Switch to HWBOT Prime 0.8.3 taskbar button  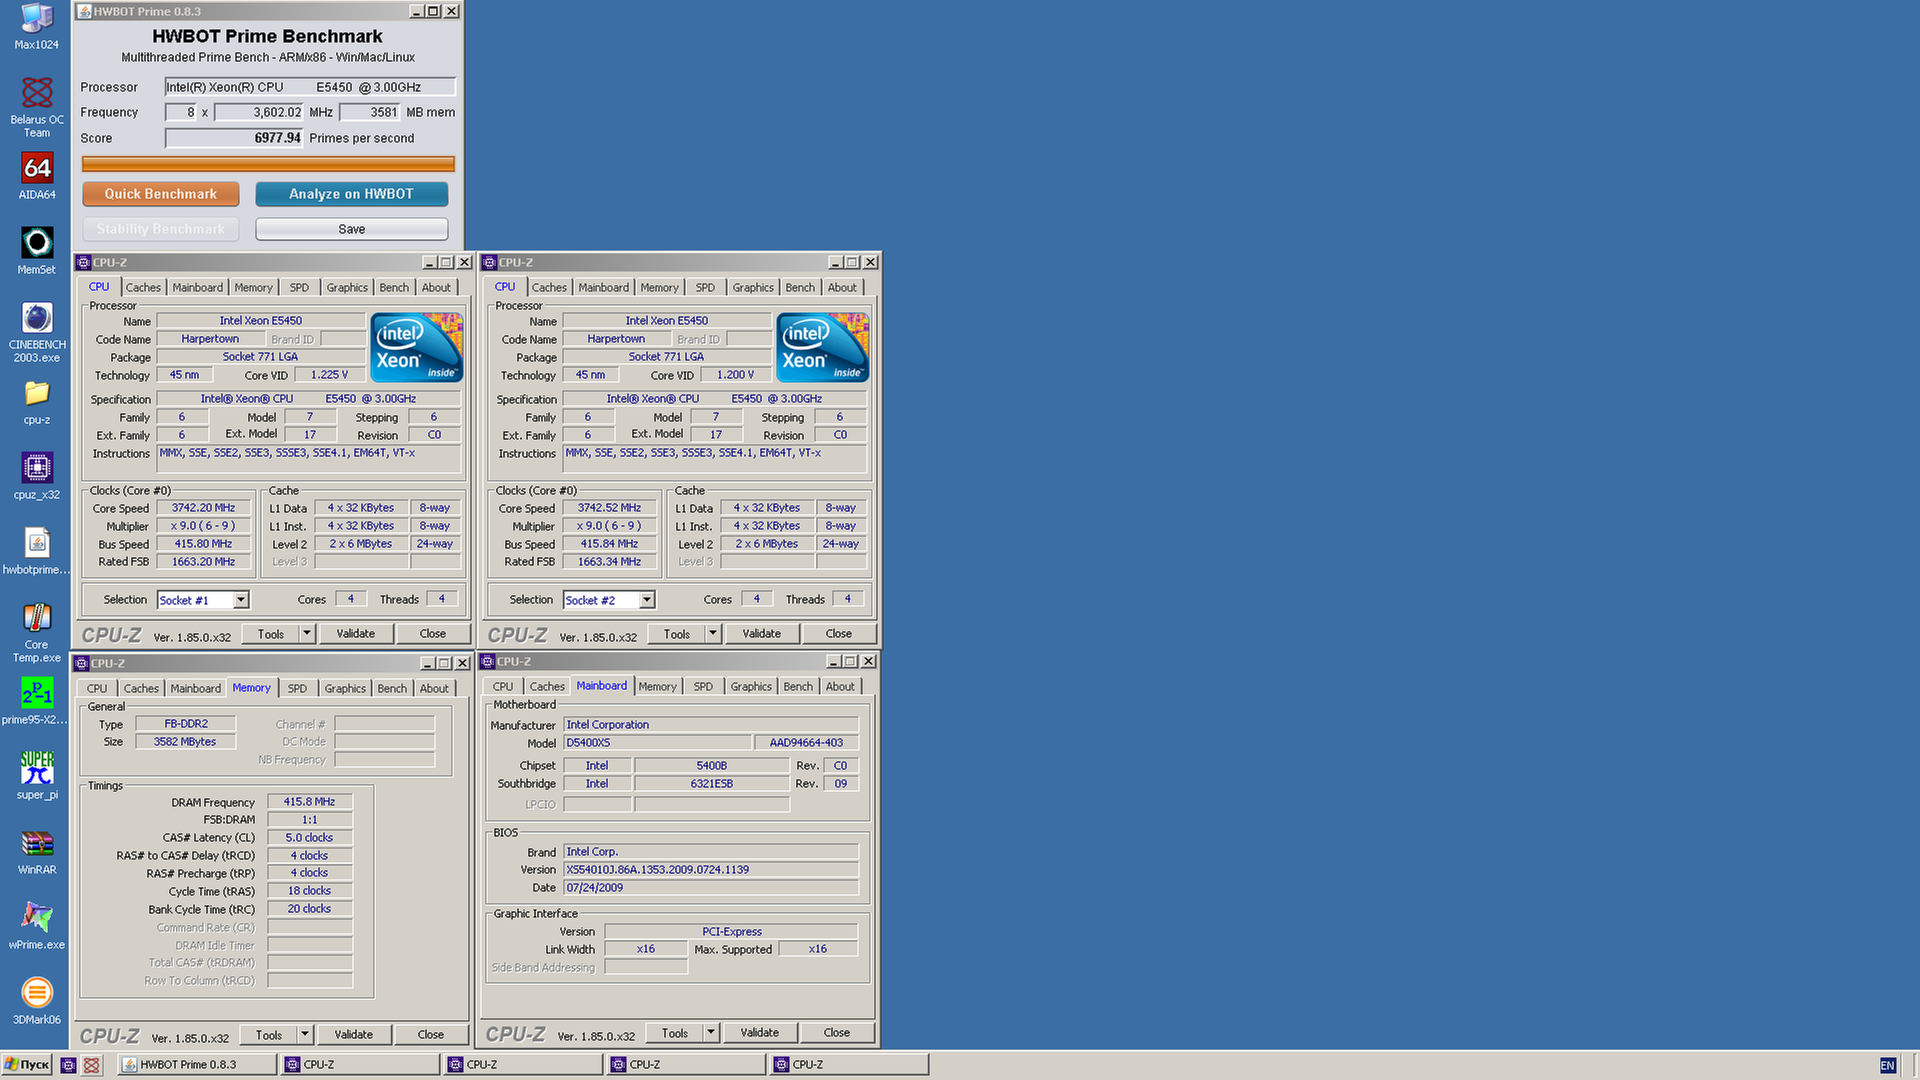pyautogui.click(x=197, y=1065)
